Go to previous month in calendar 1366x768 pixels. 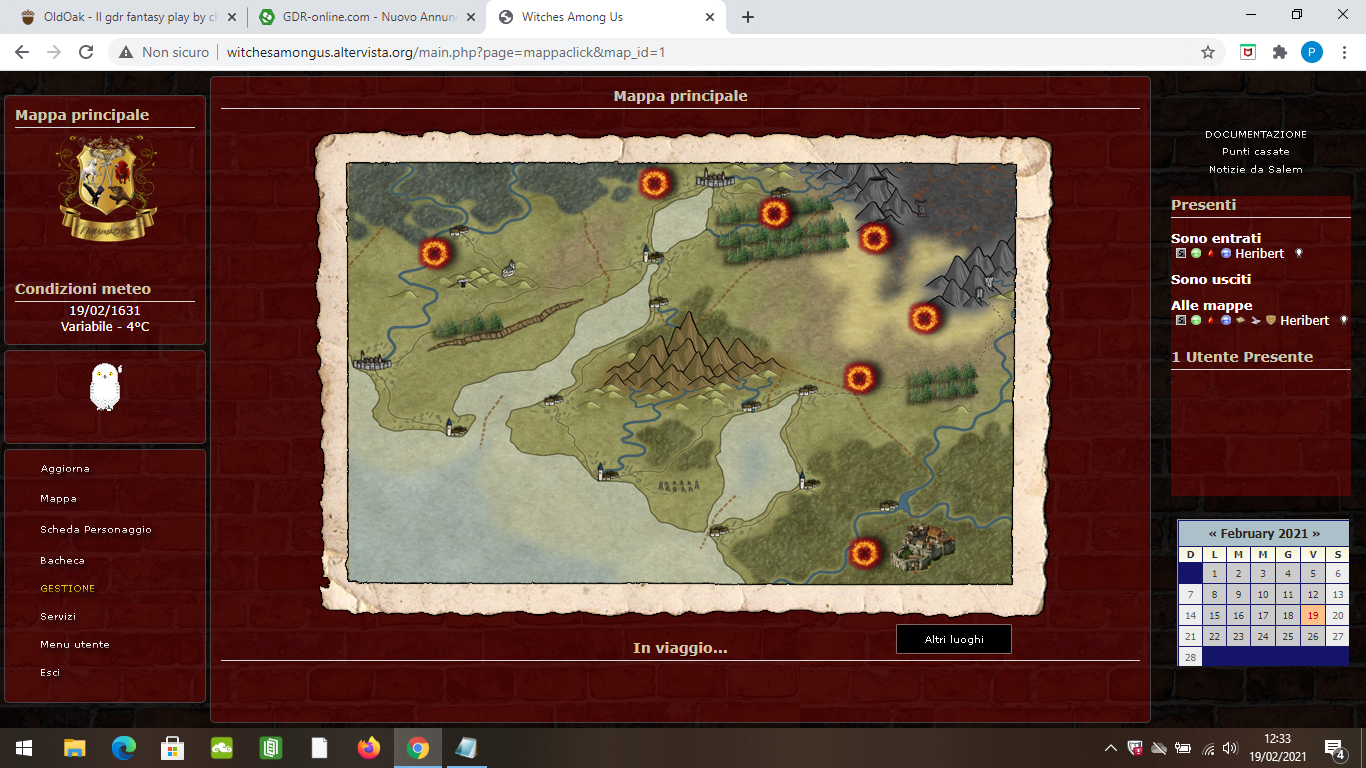coord(1213,533)
